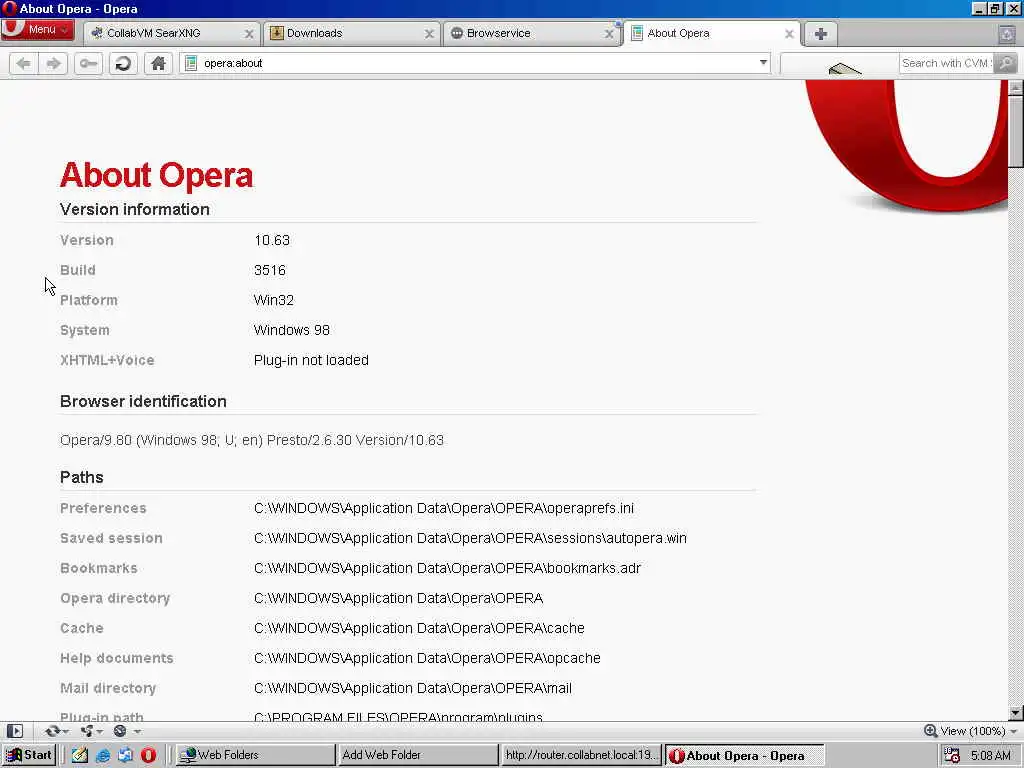This screenshot has width=1024, height=768.
Task: Click the page icon in the address bar
Action: [191, 63]
